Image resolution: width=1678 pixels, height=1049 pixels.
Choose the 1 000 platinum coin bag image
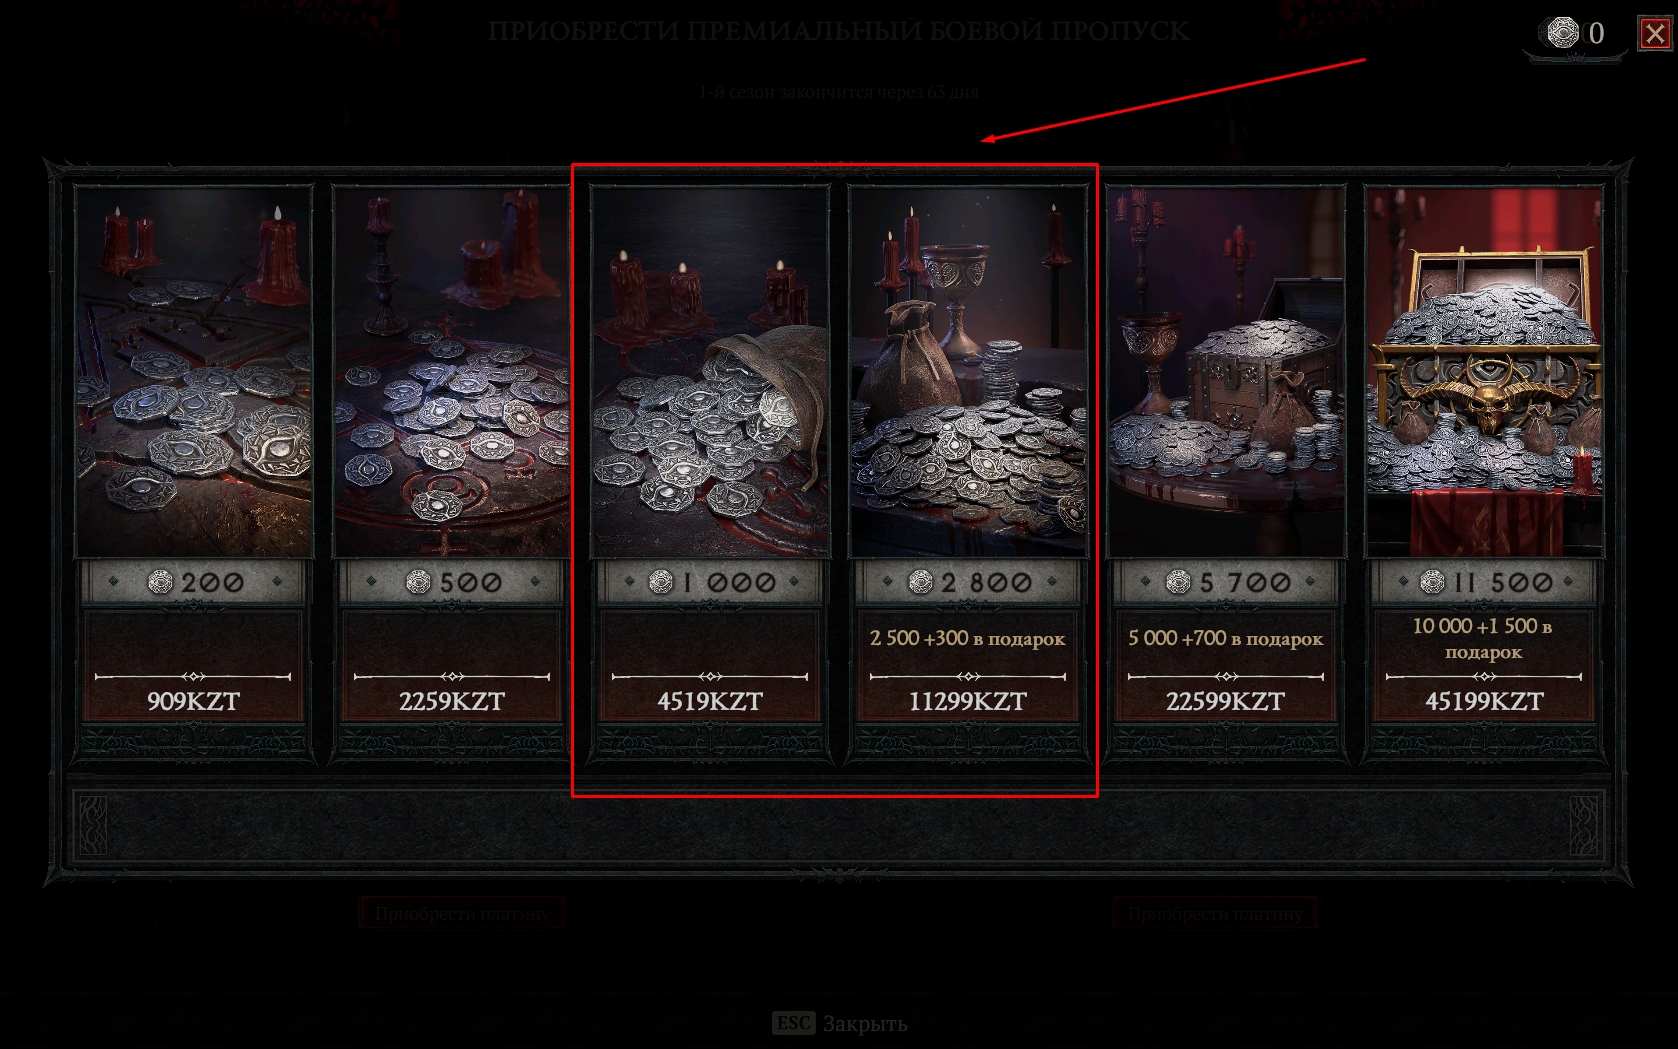(x=710, y=371)
